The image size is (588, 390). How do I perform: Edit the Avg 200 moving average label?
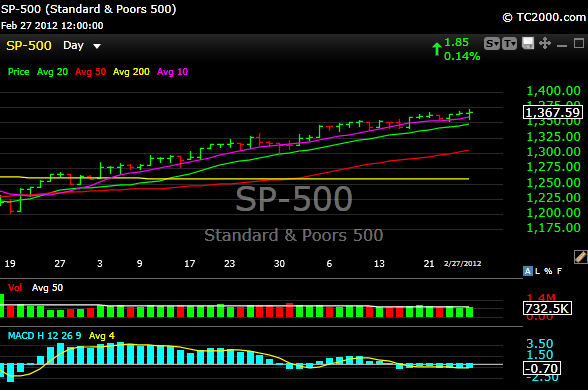click(x=131, y=72)
